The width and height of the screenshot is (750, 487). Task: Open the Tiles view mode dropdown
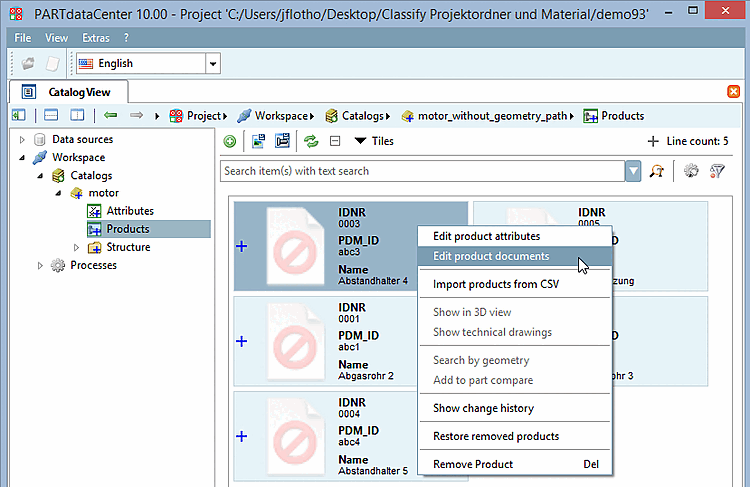point(361,142)
